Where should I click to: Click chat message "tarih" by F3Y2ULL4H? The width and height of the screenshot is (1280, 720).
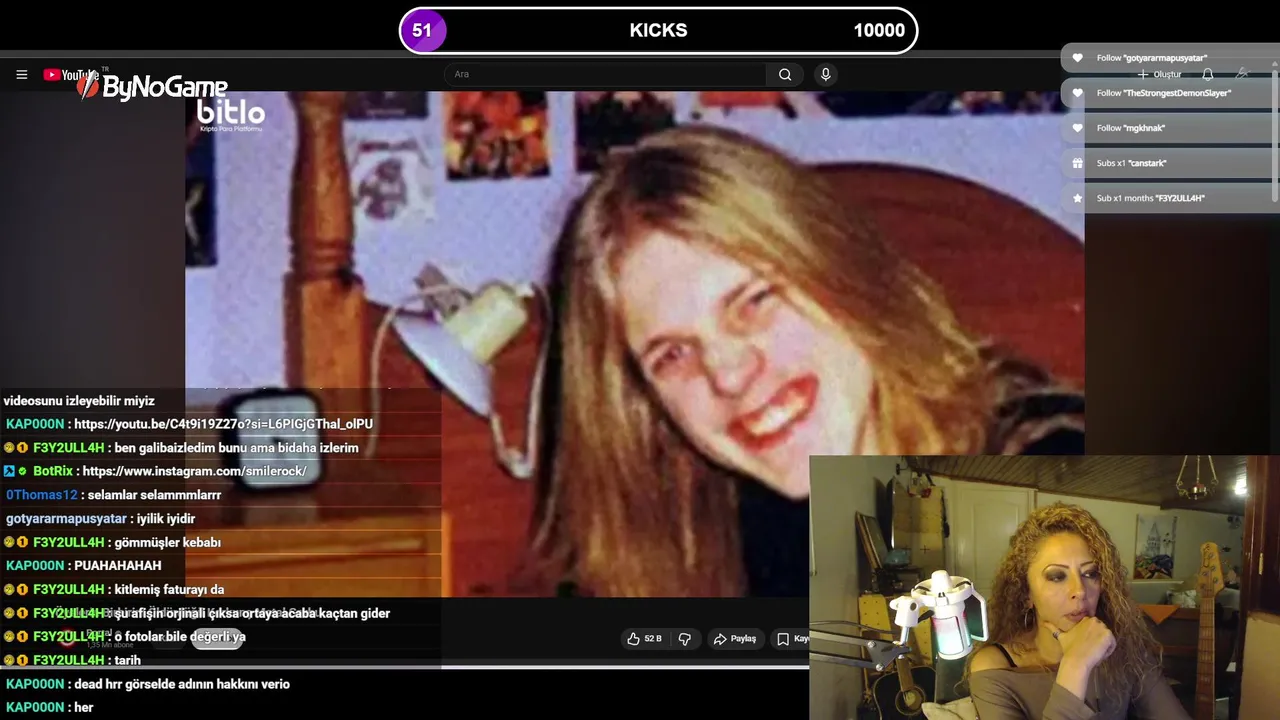pos(127,660)
